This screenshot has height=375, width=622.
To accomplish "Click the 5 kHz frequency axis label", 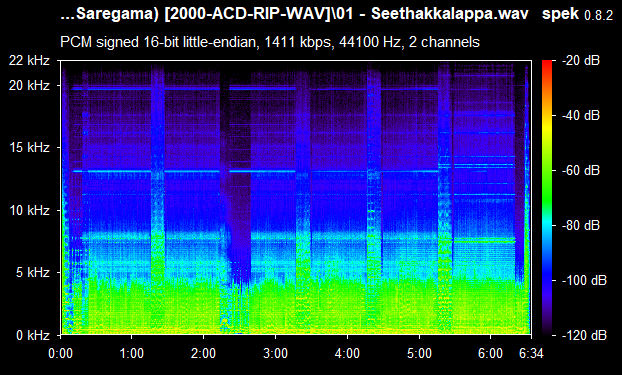I will point(33,273).
